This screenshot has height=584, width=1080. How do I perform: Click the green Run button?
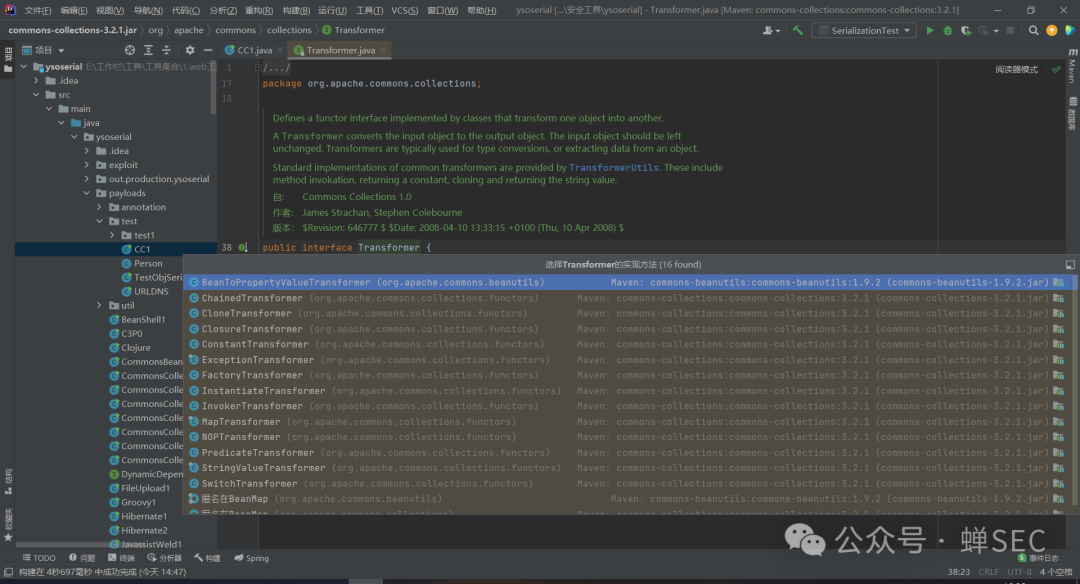[x=930, y=31]
